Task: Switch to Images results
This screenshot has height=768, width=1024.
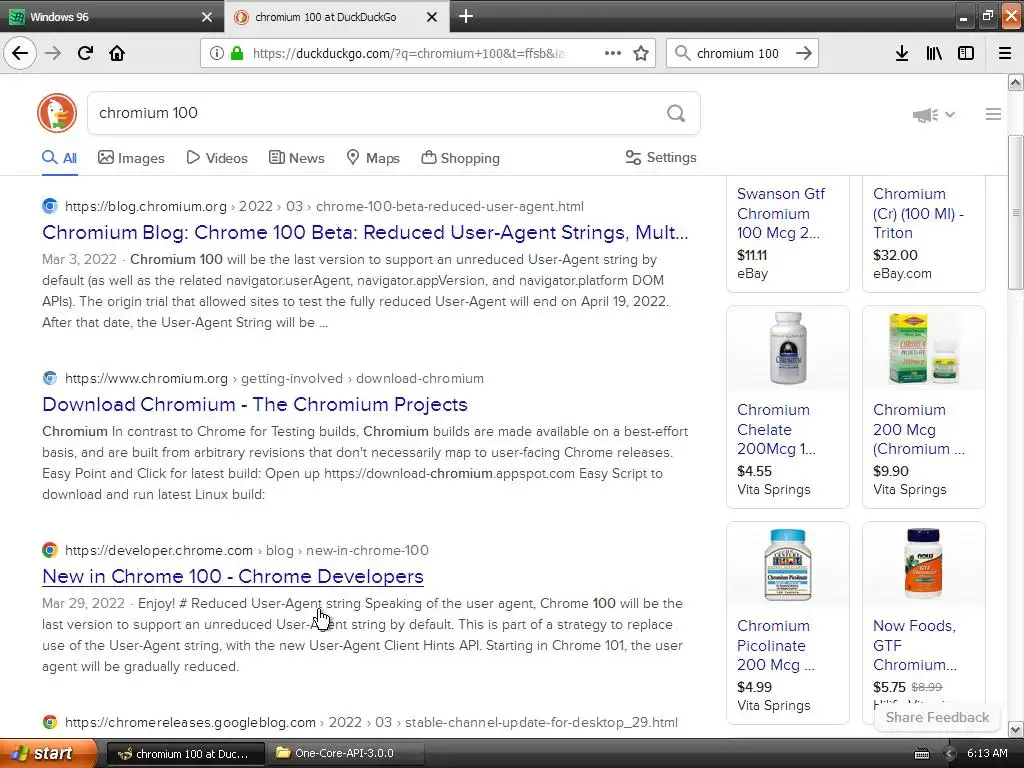Action: click(x=131, y=158)
